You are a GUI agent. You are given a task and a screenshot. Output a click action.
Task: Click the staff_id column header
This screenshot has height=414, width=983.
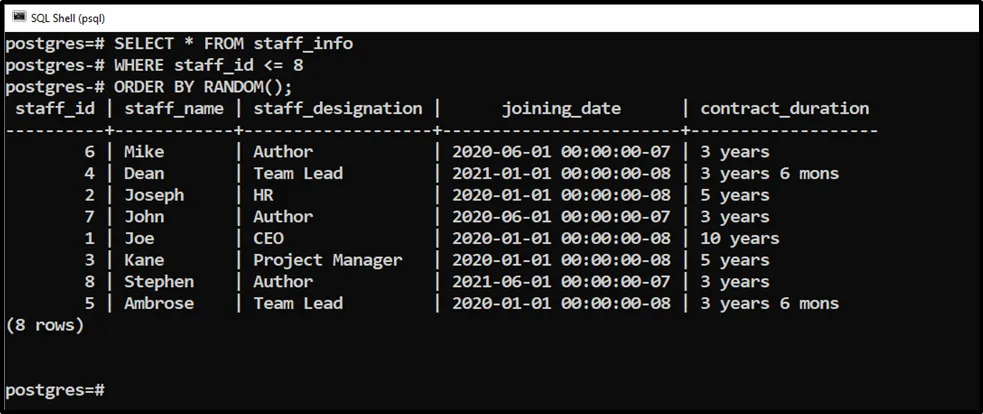[53, 108]
